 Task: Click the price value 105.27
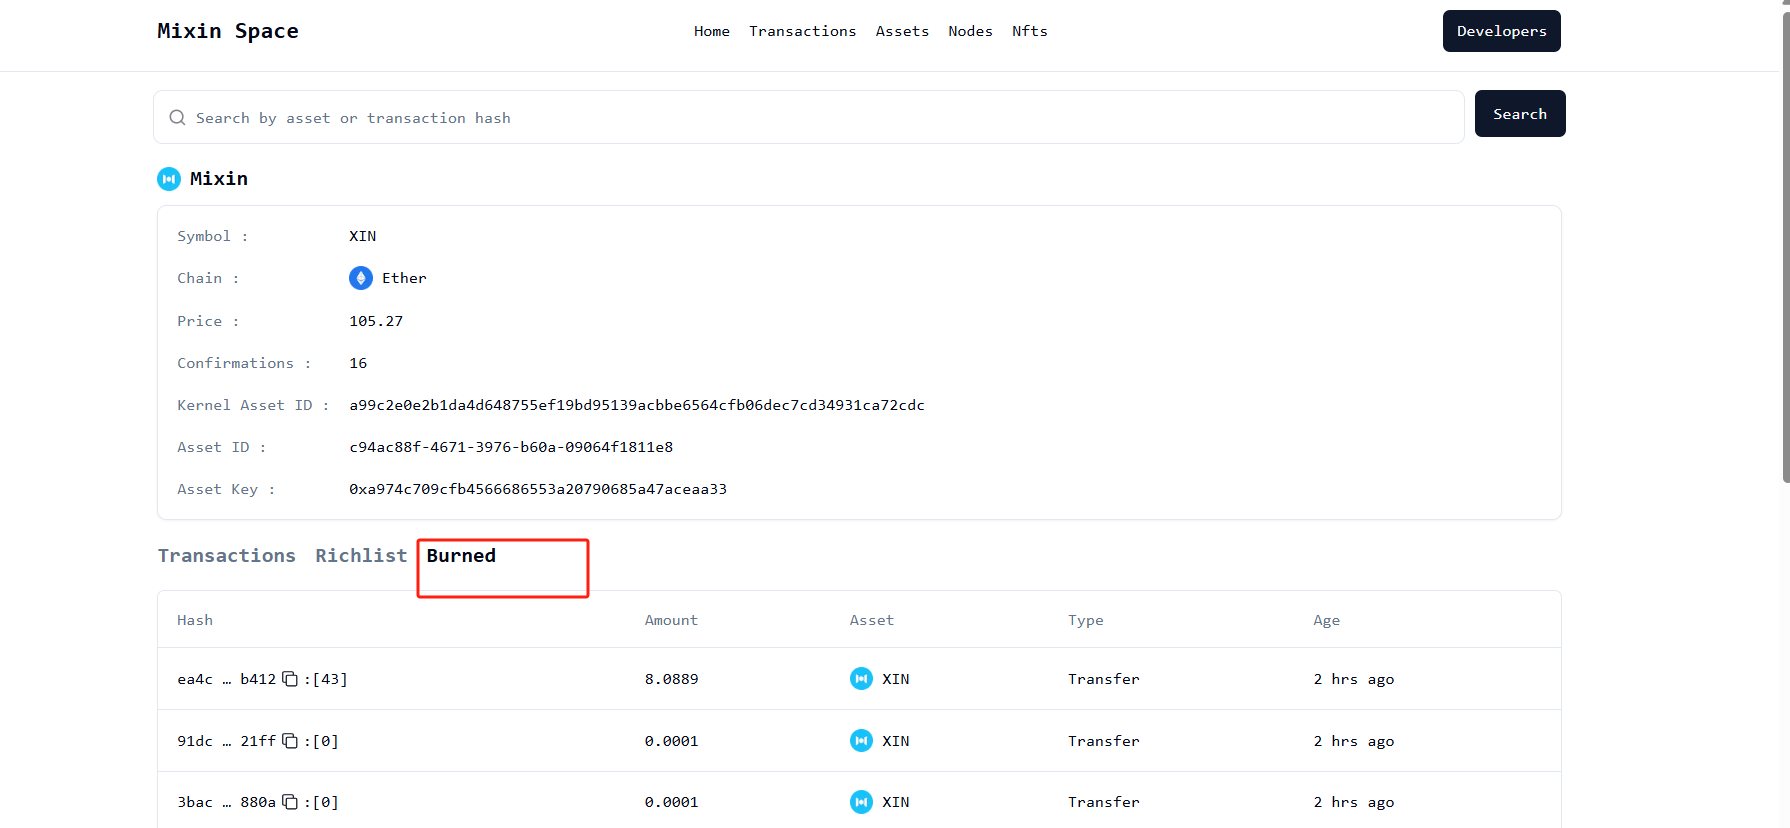point(376,321)
